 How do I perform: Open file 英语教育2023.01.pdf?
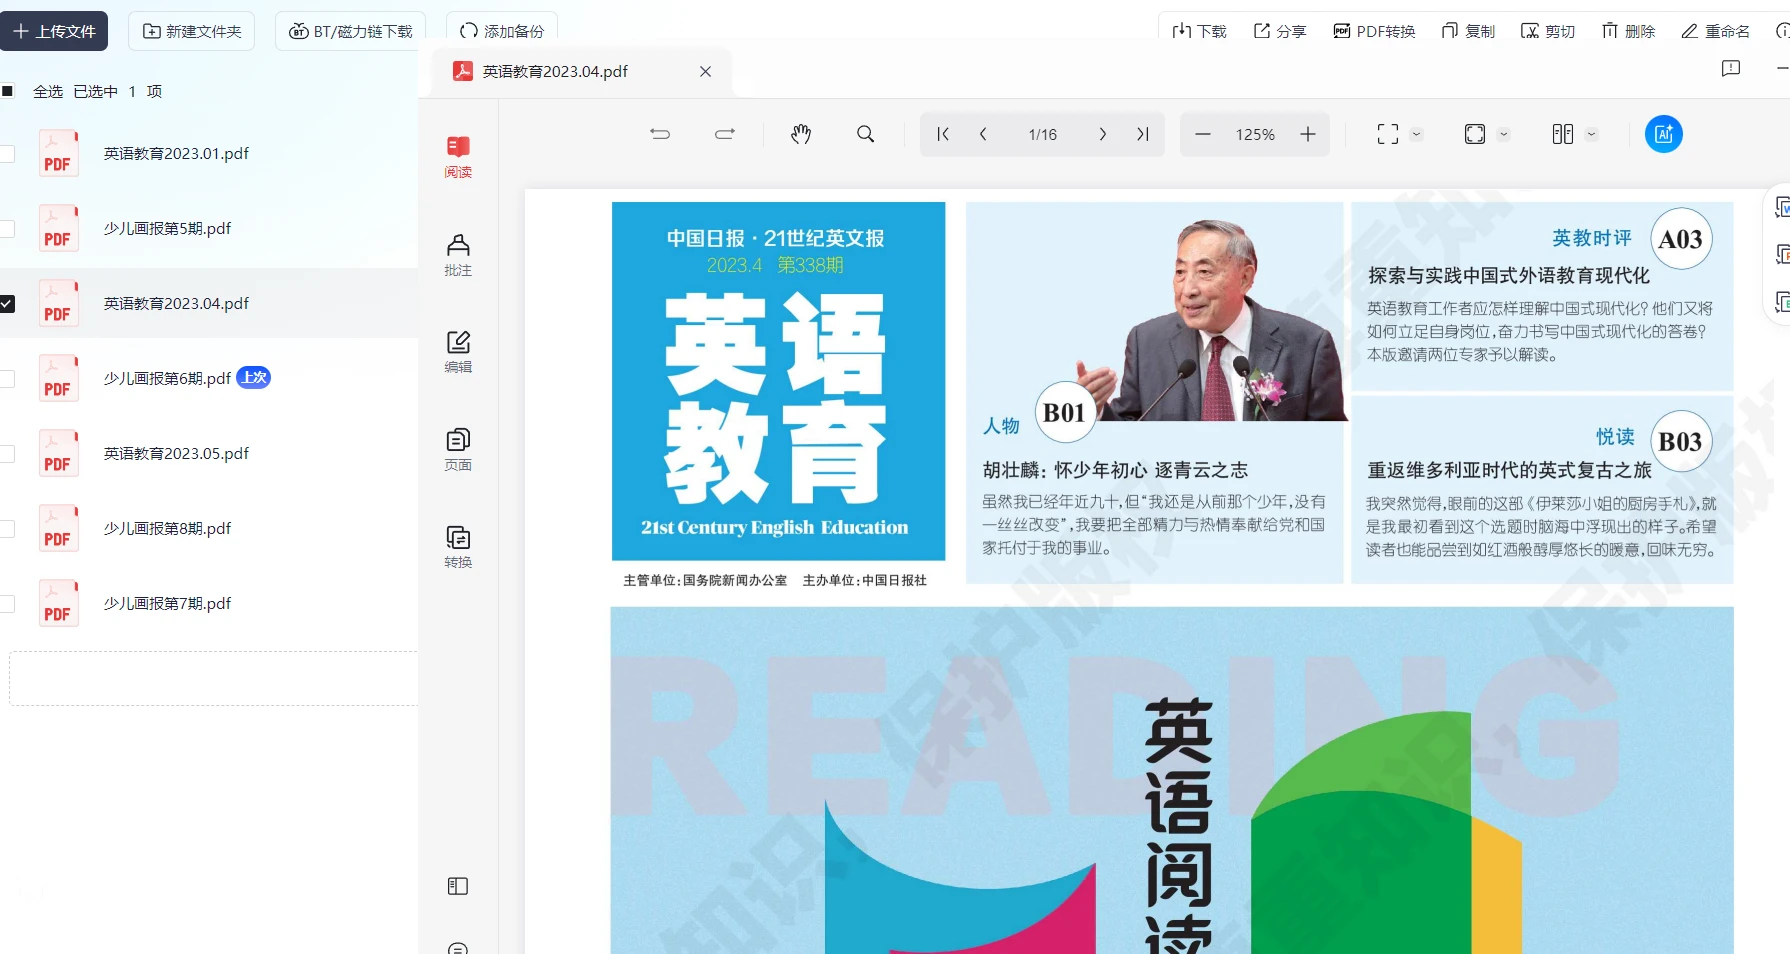[176, 153]
